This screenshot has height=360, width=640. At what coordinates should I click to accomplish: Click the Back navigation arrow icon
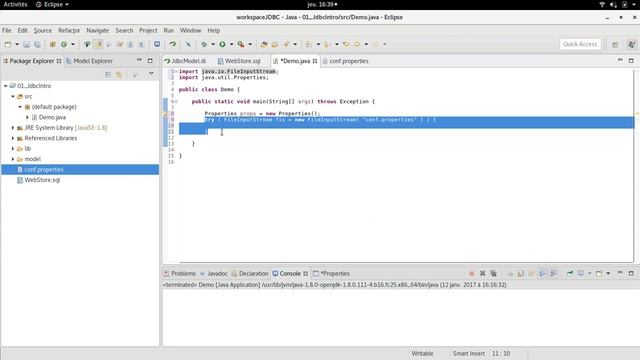coord(358,44)
